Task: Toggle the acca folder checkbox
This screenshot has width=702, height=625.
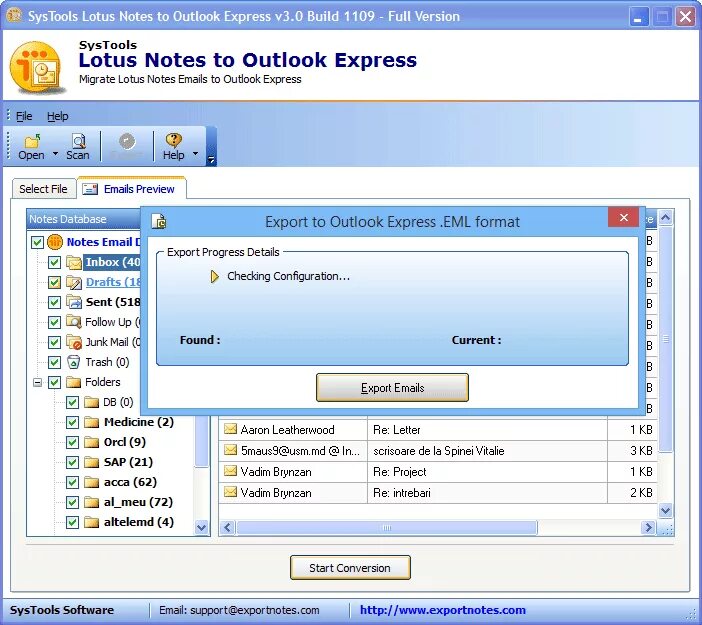Action: coord(73,482)
